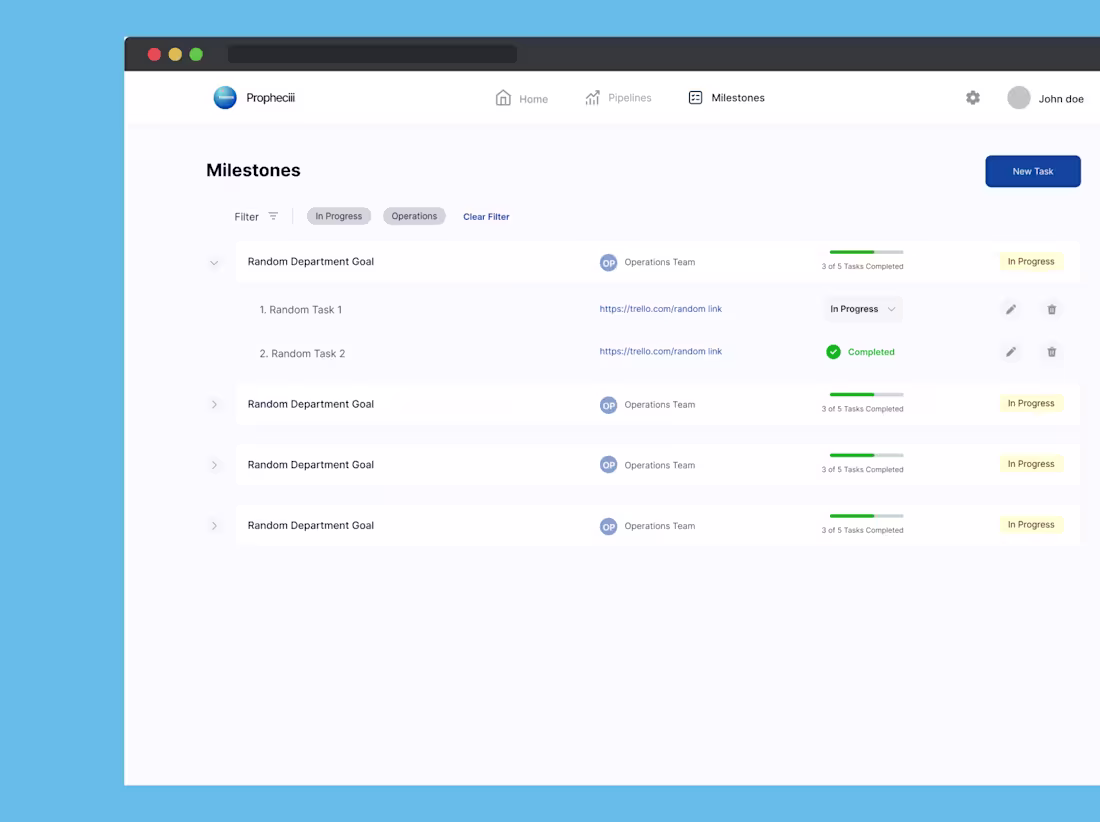Open the trello.com link for Random Task 1
This screenshot has width=1100, height=822.
pos(660,309)
